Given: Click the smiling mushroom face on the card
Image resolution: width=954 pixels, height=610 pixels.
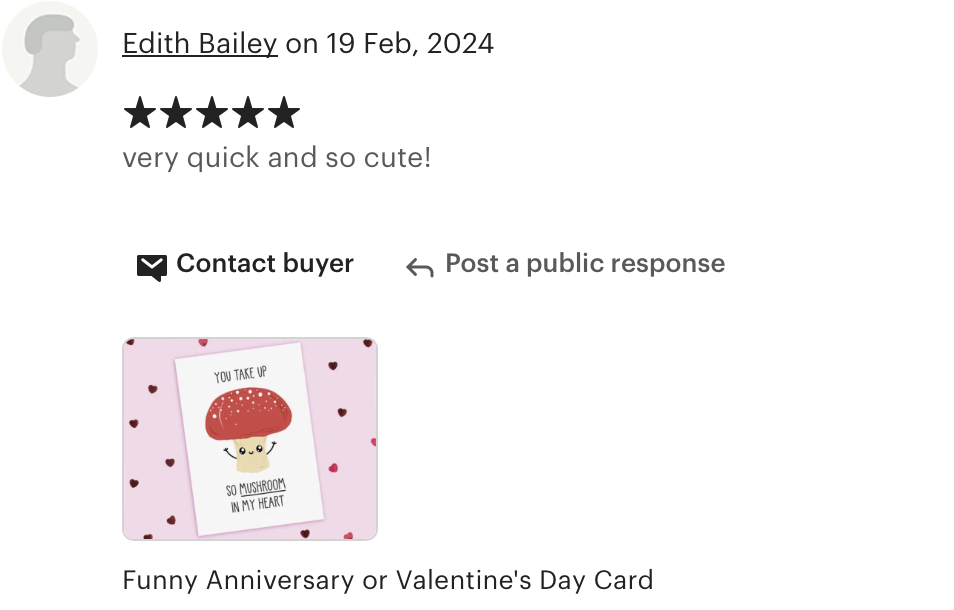Looking at the screenshot, I should pos(250,451).
